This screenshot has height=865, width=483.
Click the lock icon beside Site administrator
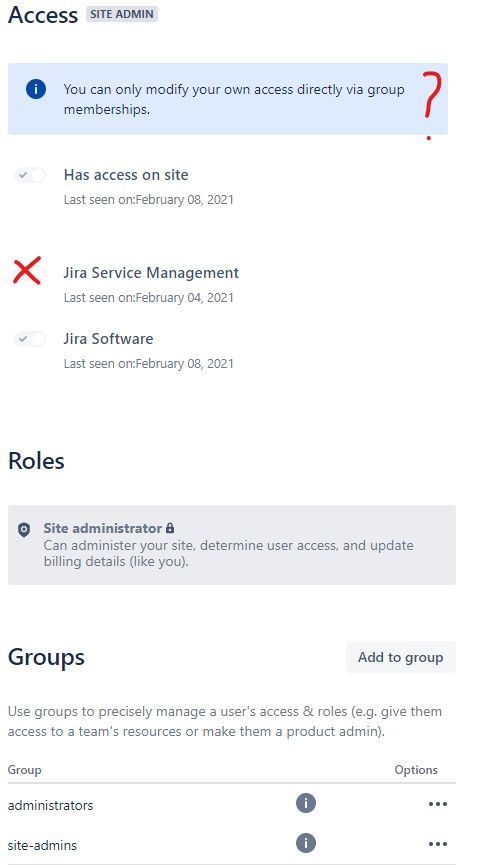[x=170, y=528]
